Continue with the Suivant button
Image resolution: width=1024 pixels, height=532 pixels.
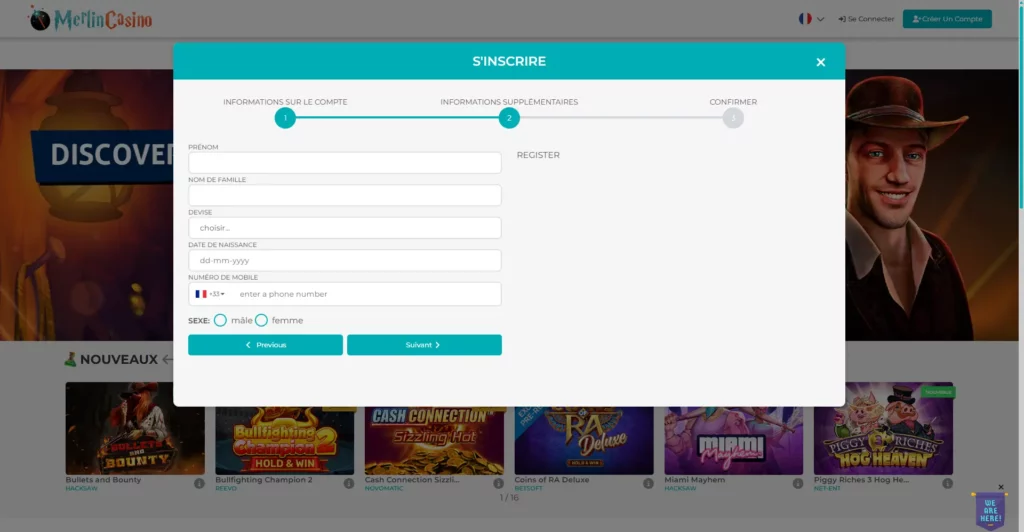click(424, 345)
